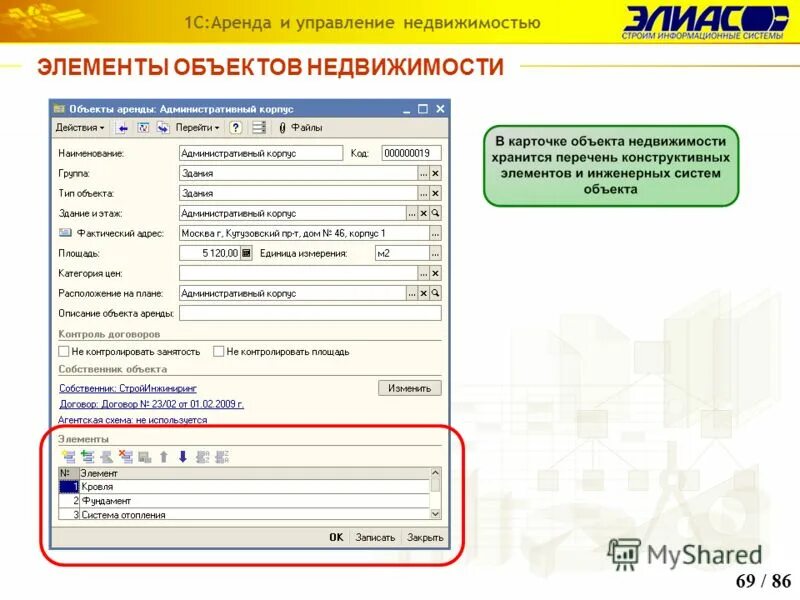
Task: Add copied element with green plus icon
Action: pyautogui.click(x=88, y=457)
